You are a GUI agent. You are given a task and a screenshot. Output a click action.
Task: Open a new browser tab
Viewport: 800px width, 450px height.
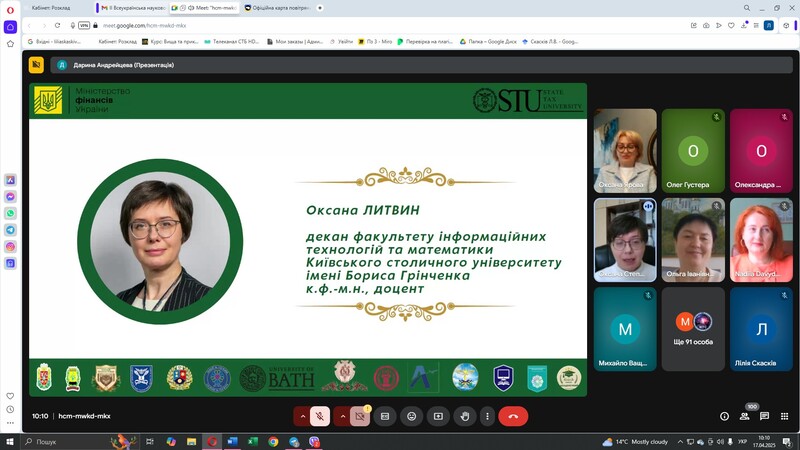coord(320,8)
